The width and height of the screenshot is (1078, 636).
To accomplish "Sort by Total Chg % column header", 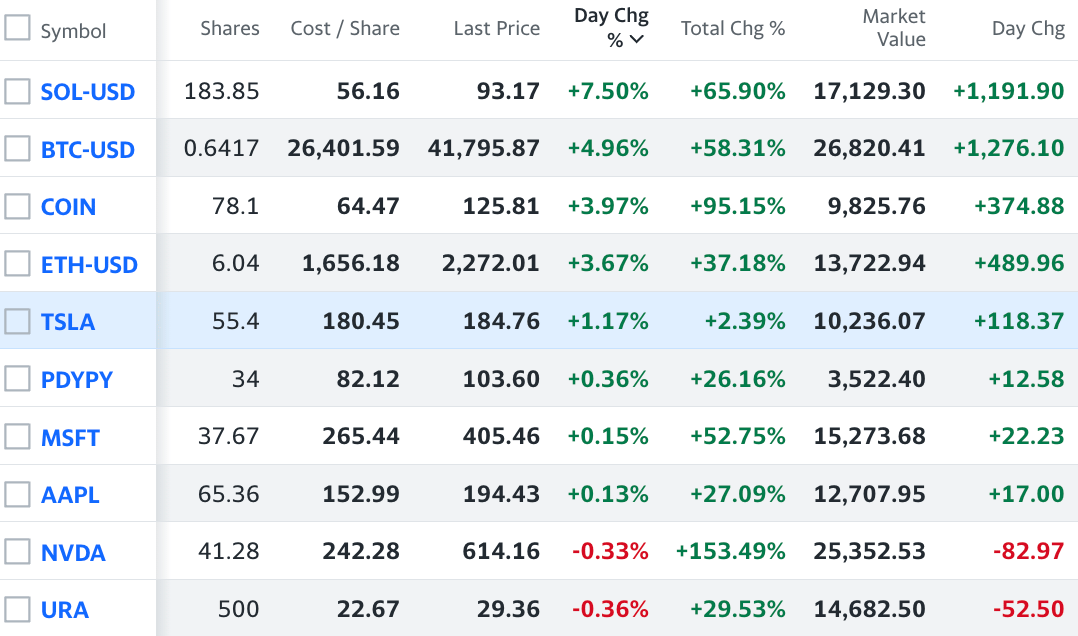I will click(733, 28).
